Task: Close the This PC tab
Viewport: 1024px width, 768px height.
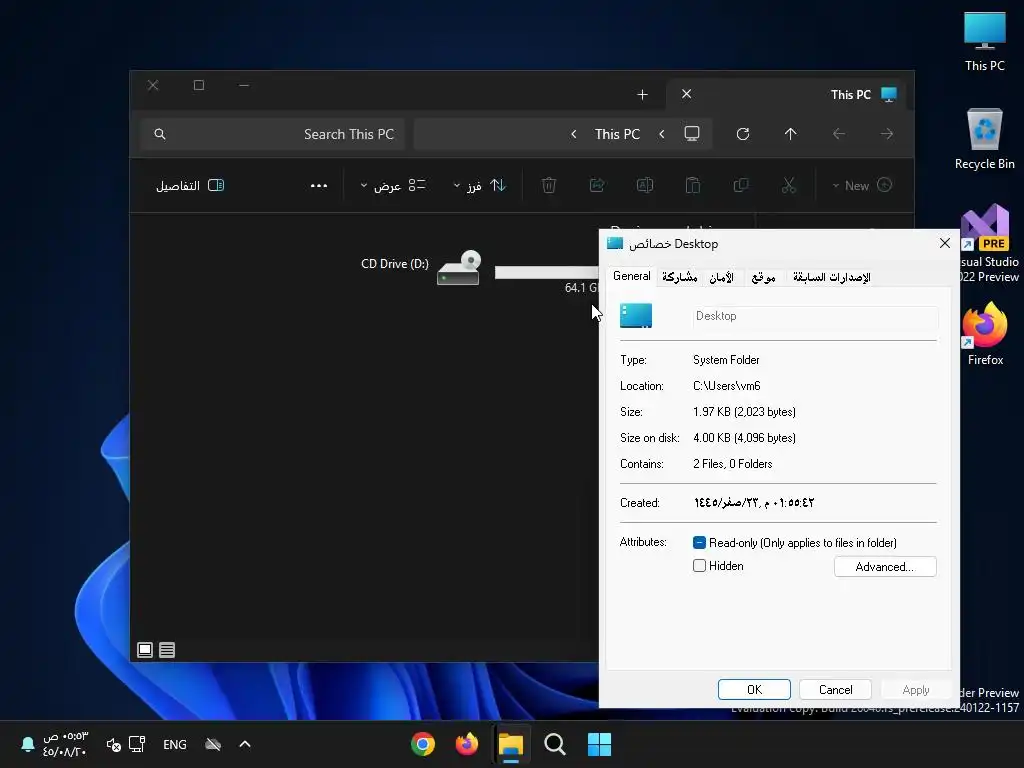Action: click(686, 94)
